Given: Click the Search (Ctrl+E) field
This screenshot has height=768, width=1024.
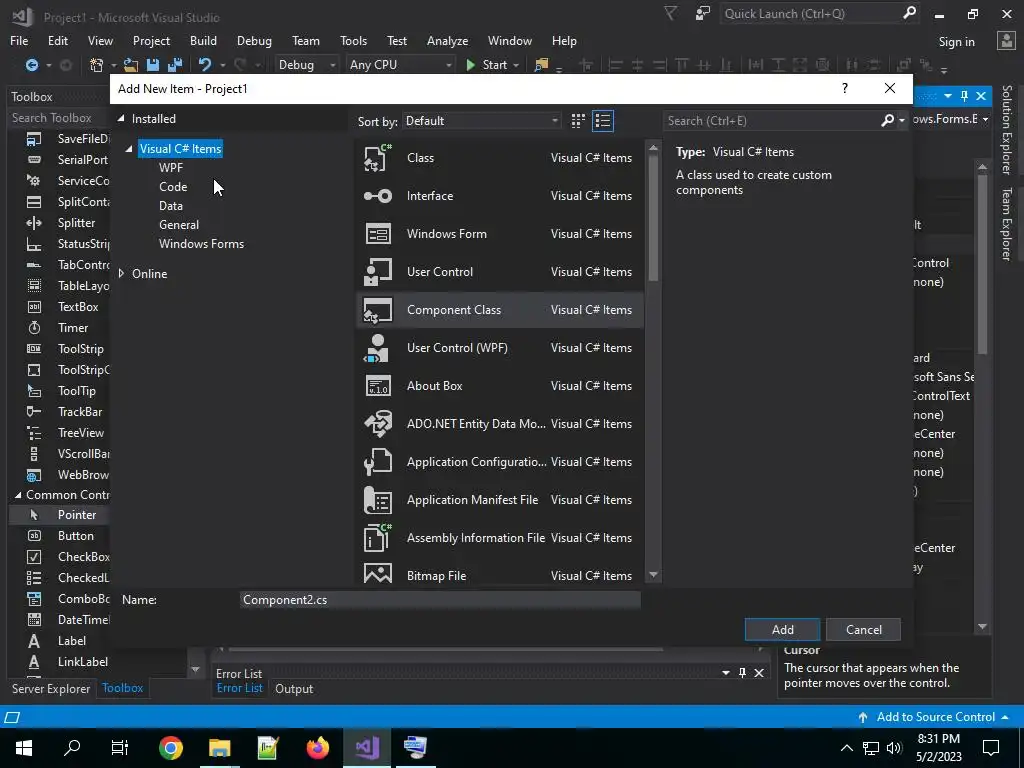Looking at the screenshot, I should tap(771, 121).
